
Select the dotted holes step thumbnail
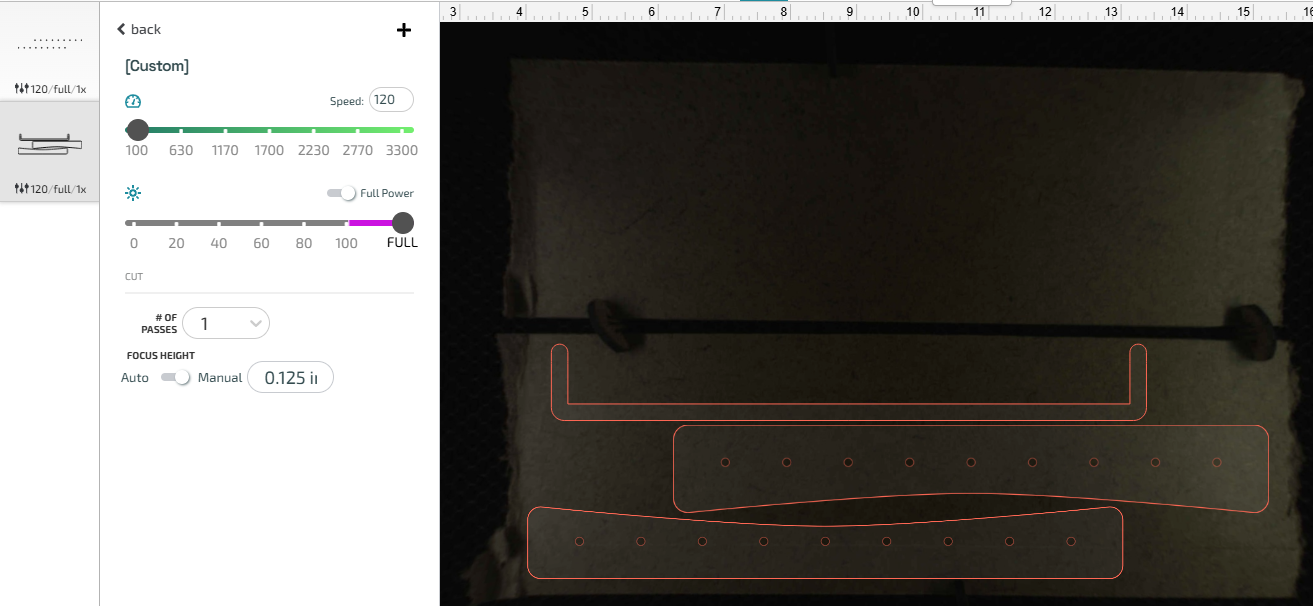click(50, 44)
